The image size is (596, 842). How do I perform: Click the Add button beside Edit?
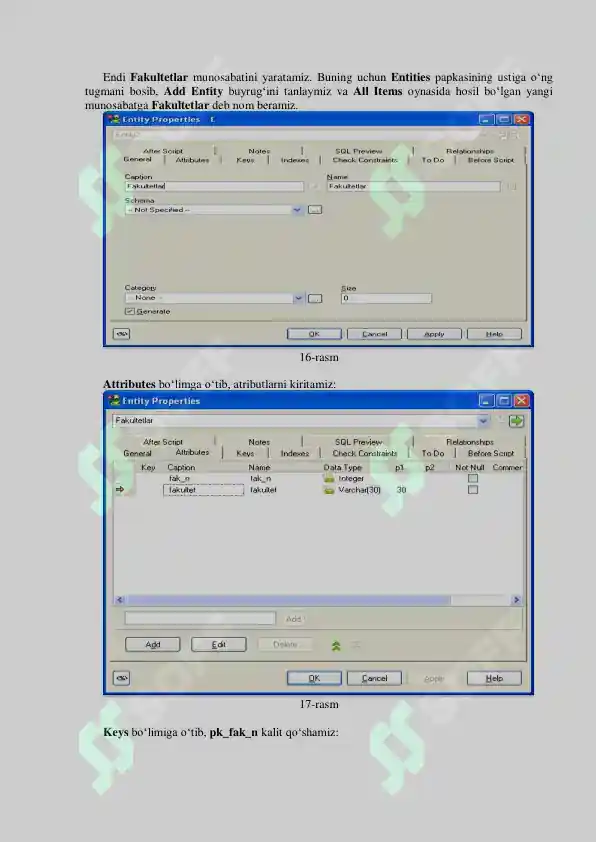coord(152,644)
